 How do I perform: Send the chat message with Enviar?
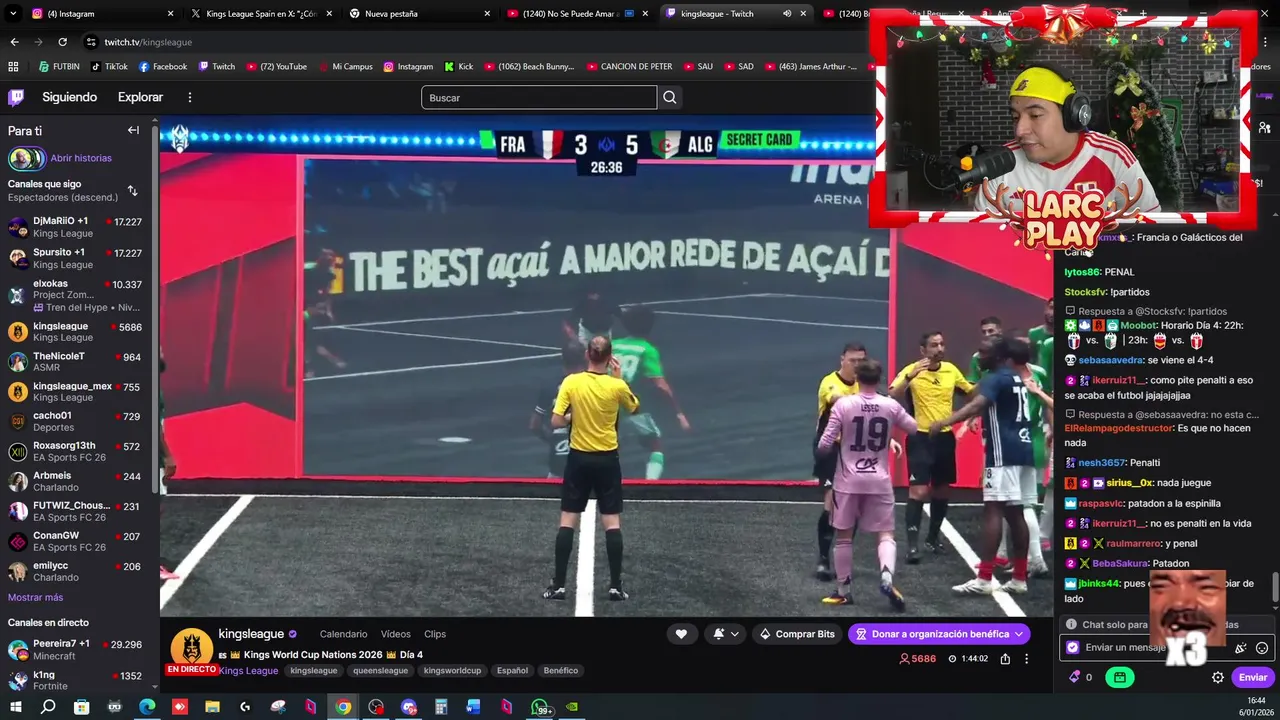(1252, 677)
